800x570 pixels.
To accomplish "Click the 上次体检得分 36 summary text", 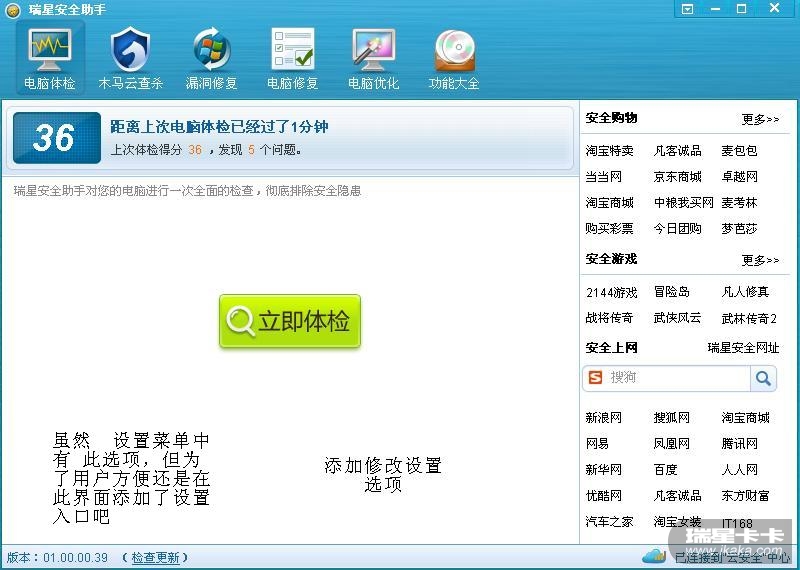I will pos(206,150).
